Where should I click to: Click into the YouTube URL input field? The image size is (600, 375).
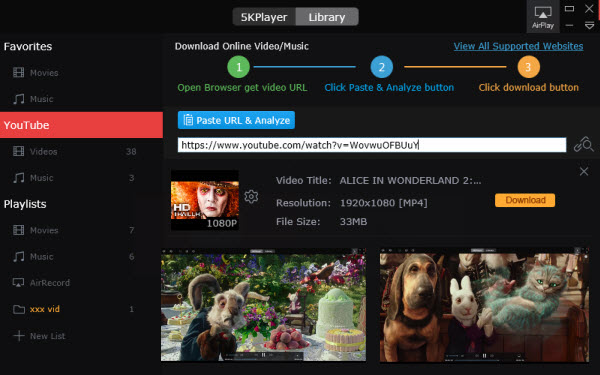click(372, 145)
